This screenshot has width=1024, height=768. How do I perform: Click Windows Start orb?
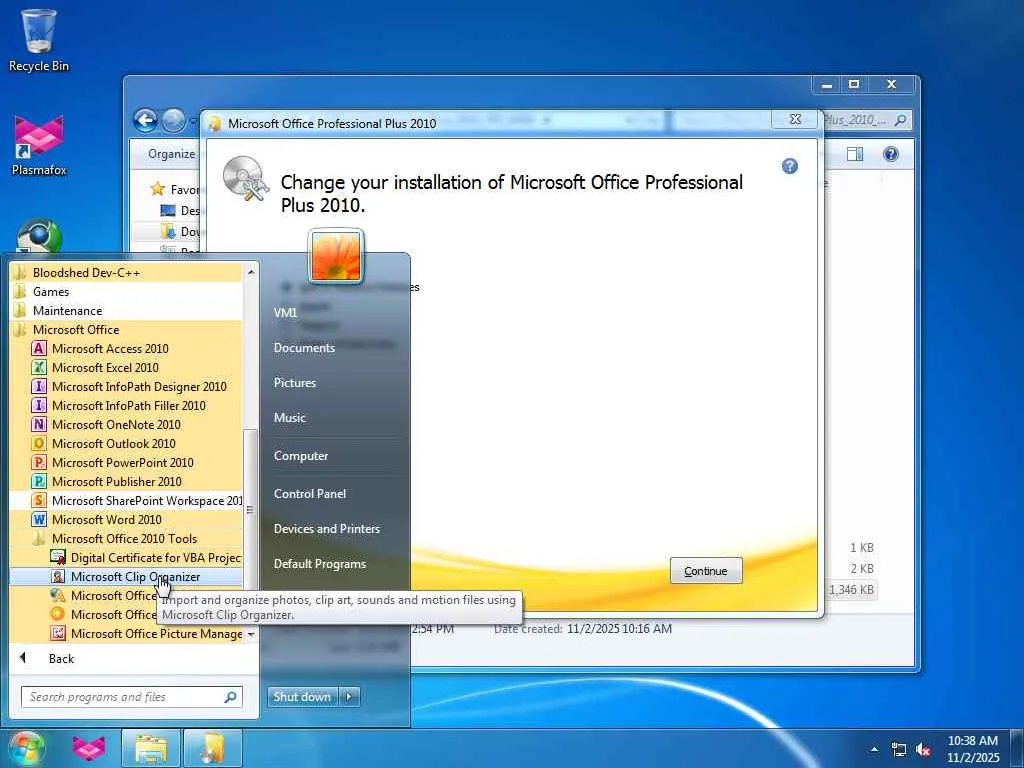[x=26, y=748]
